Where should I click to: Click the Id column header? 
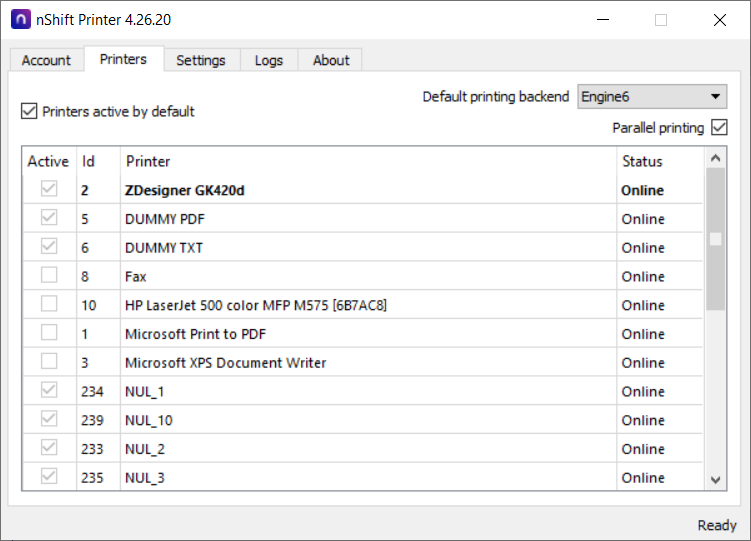point(99,161)
